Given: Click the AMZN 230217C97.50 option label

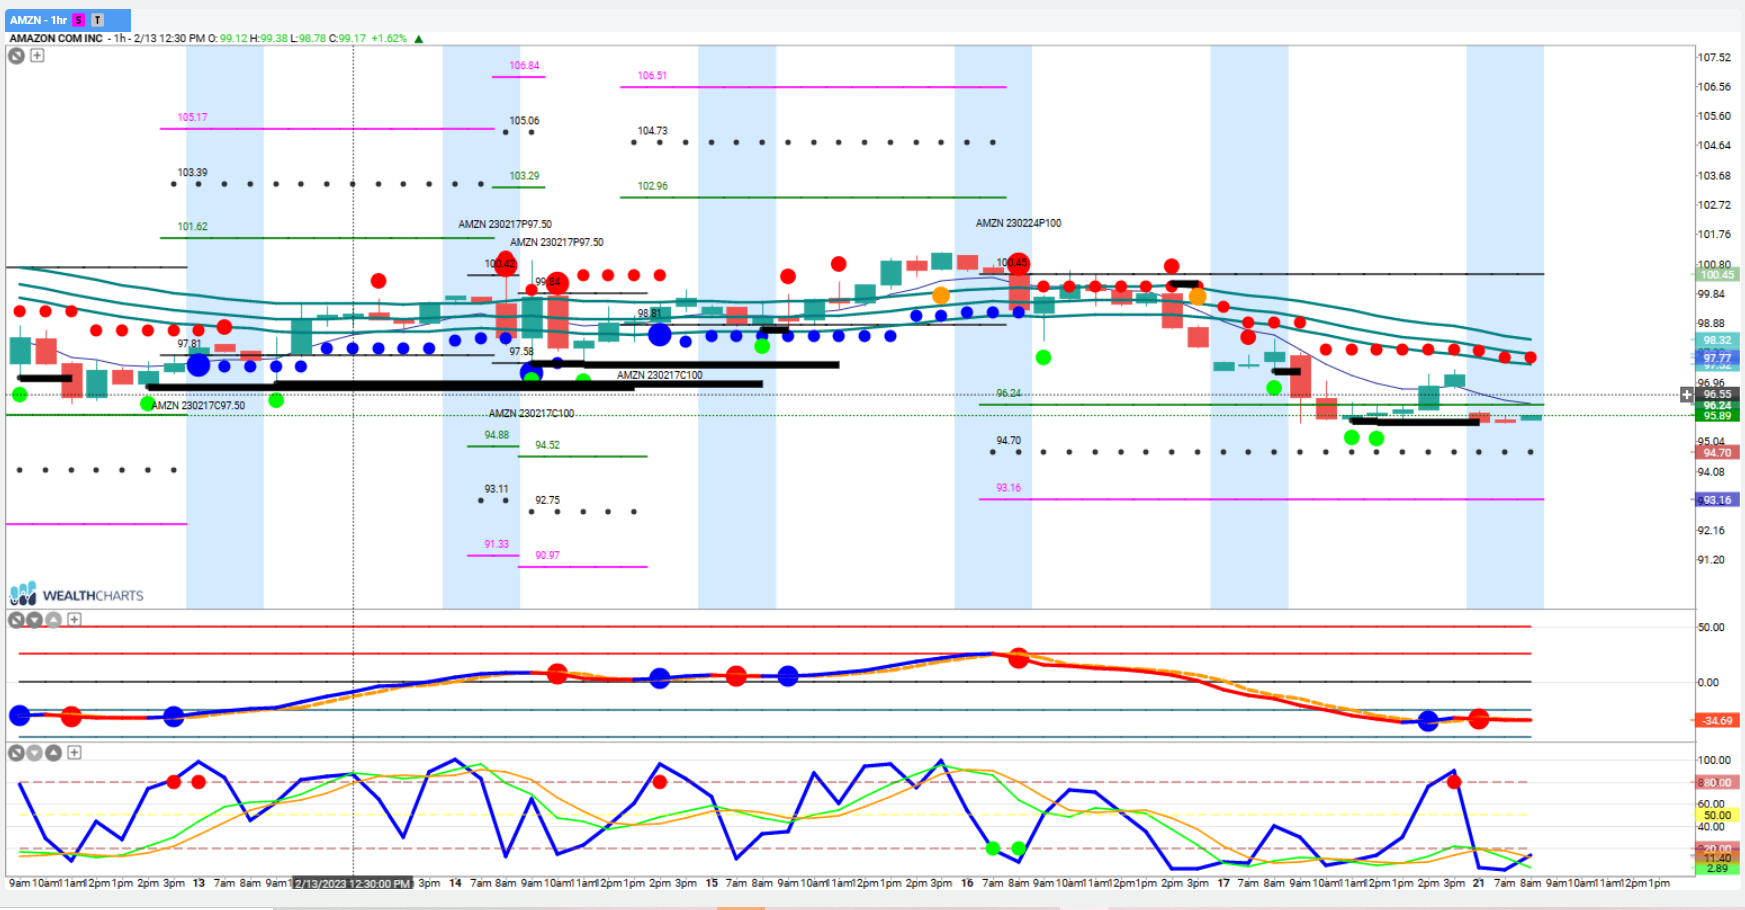Looking at the screenshot, I should tap(198, 406).
